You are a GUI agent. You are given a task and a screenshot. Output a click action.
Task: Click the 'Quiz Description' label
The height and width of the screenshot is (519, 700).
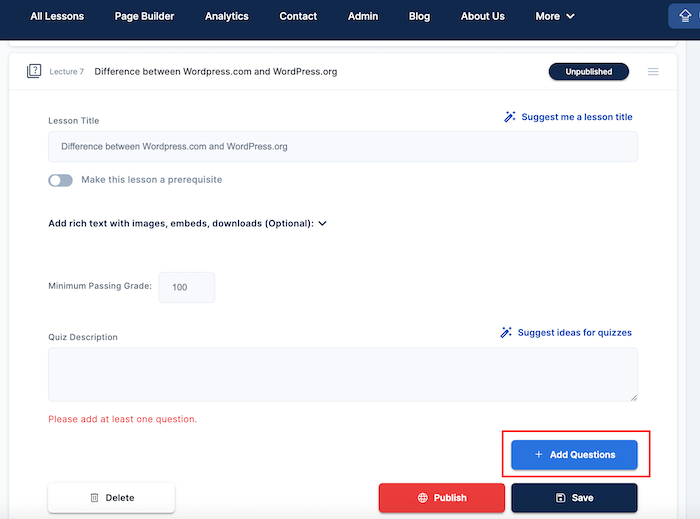[x=83, y=337]
